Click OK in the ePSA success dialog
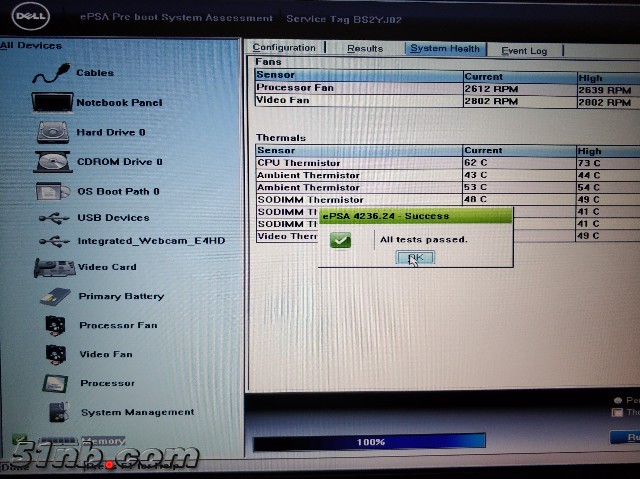640x479 pixels. (415, 257)
